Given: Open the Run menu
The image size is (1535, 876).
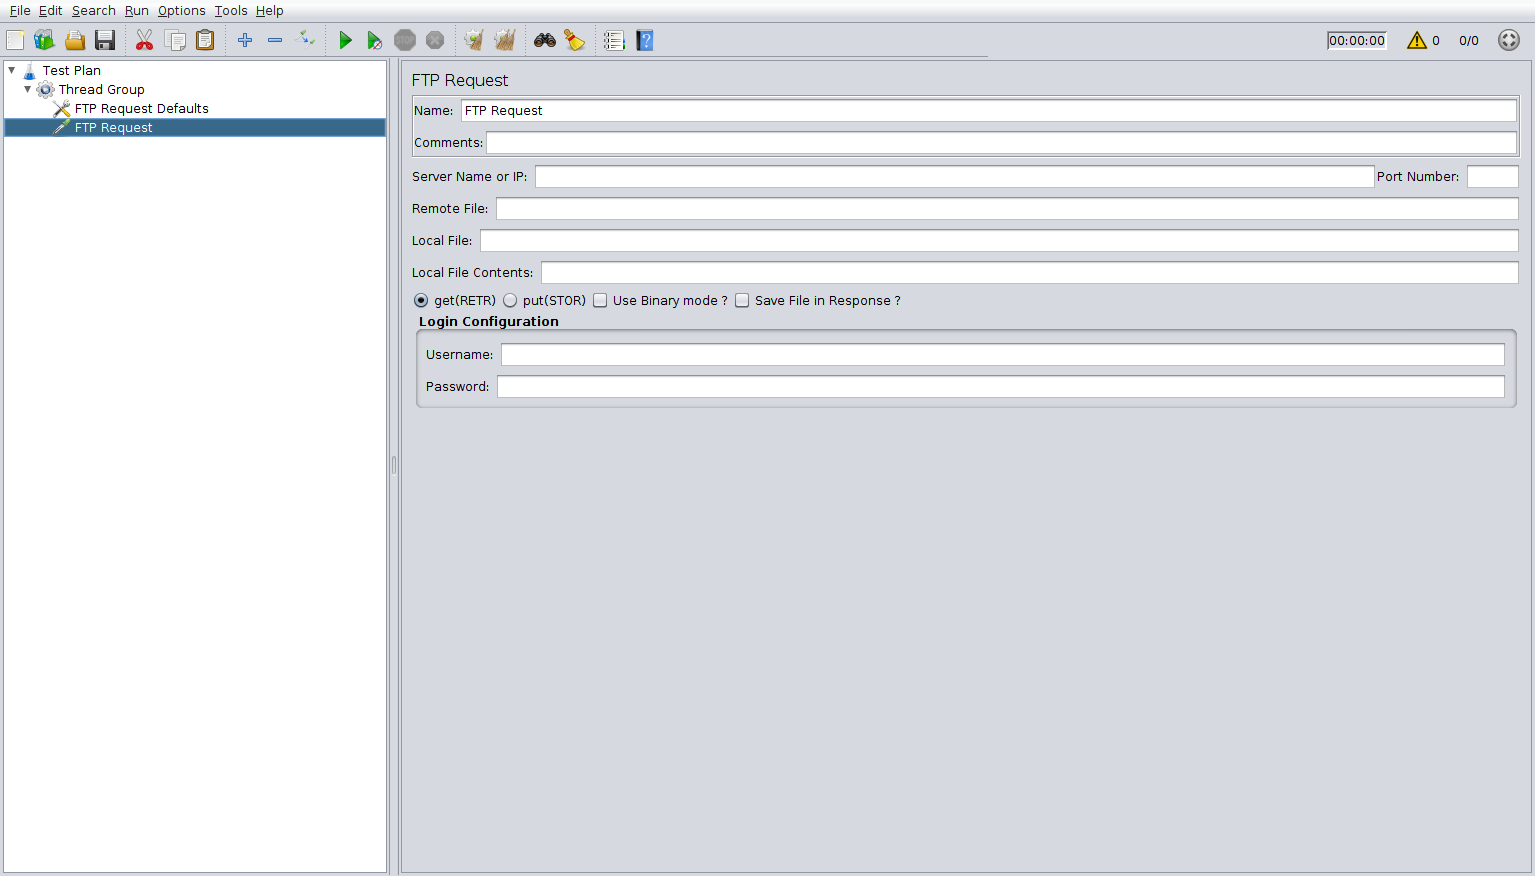Looking at the screenshot, I should [136, 10].
